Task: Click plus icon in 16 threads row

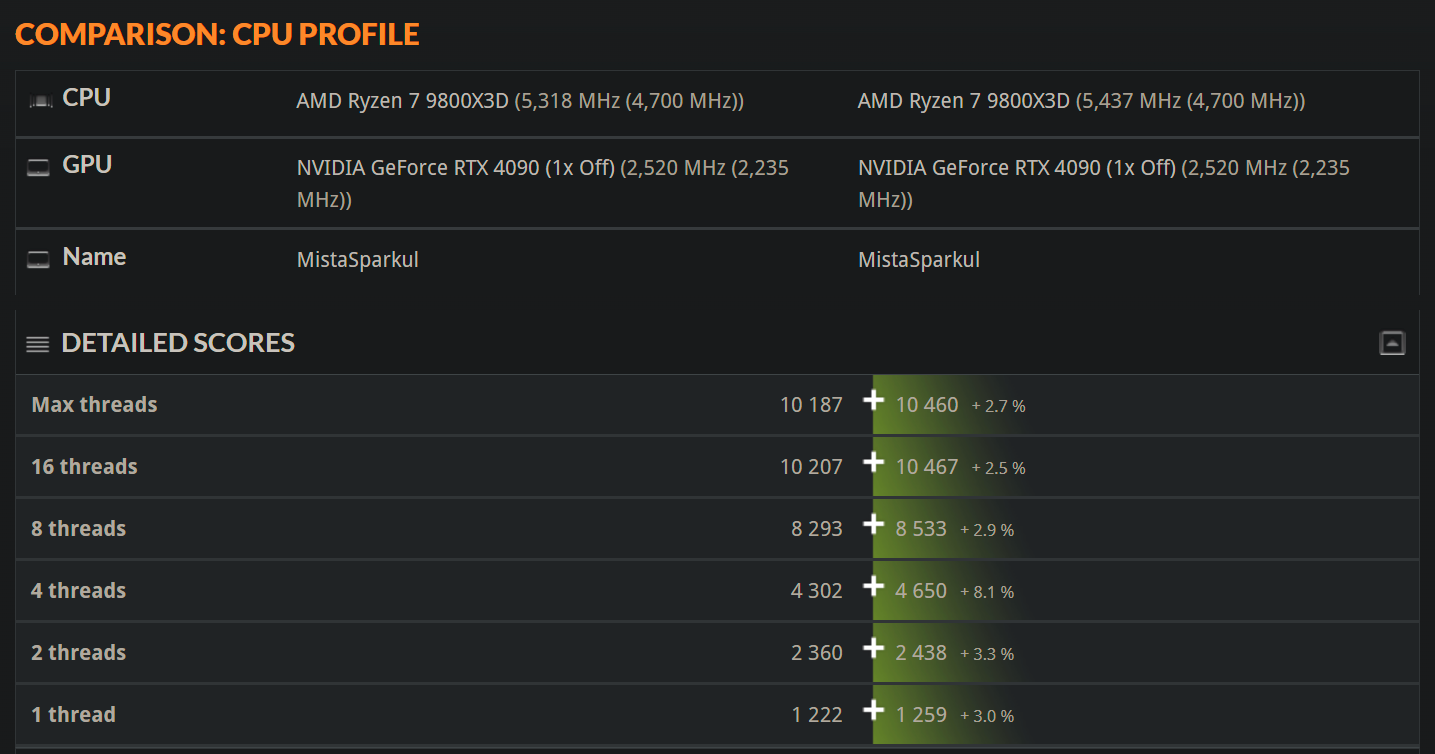Action: (x=874, y=462)
